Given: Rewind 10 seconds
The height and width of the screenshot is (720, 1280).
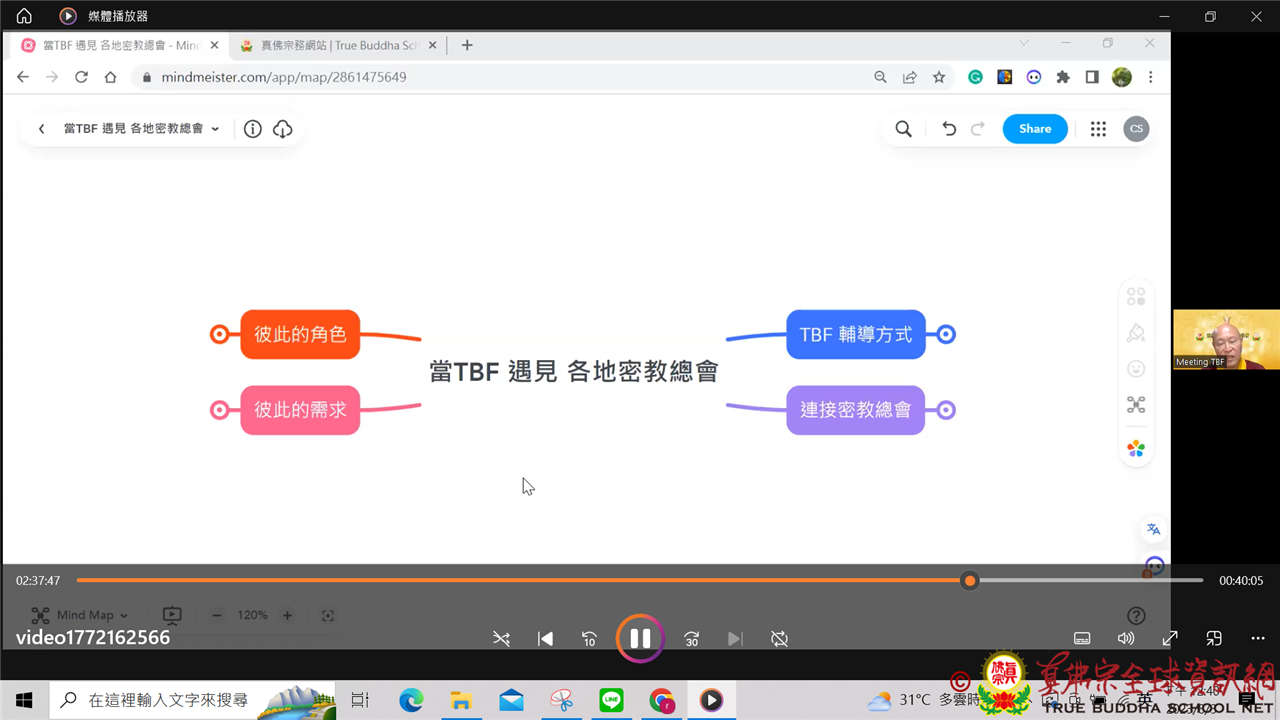Looking at the screenshot, I should tap(590, 639).
